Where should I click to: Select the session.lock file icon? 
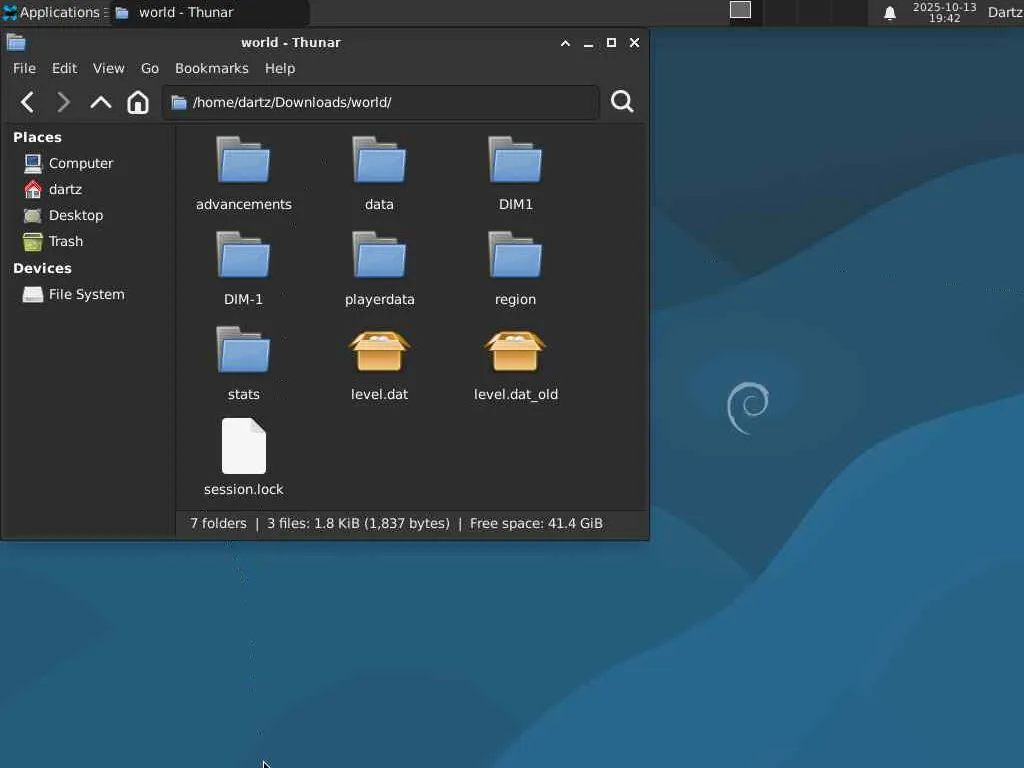point(243,447)
